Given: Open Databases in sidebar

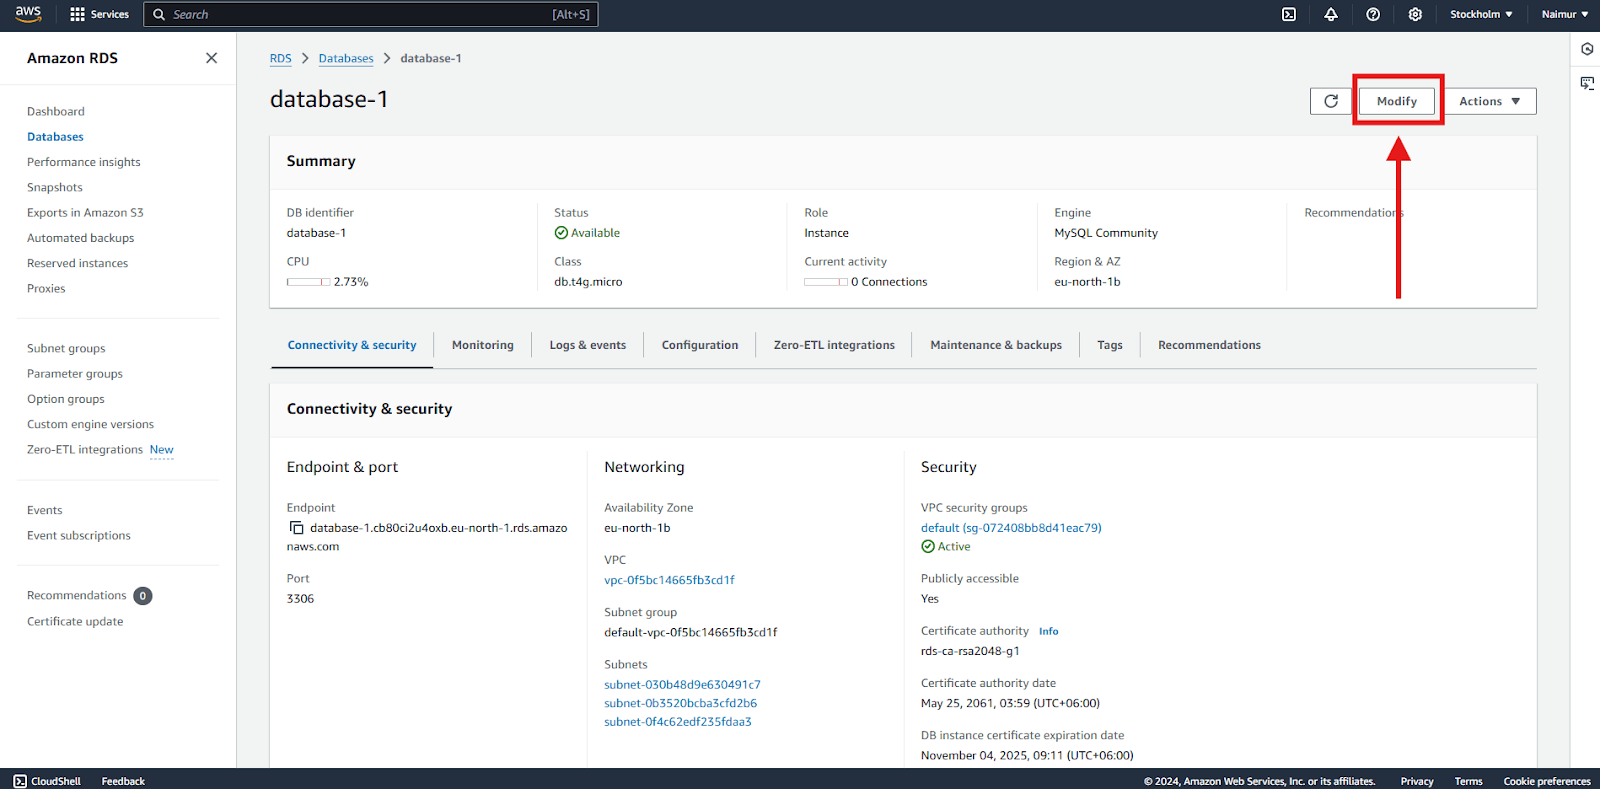Looking at the screenshot, I should click(x=55, y=137).
